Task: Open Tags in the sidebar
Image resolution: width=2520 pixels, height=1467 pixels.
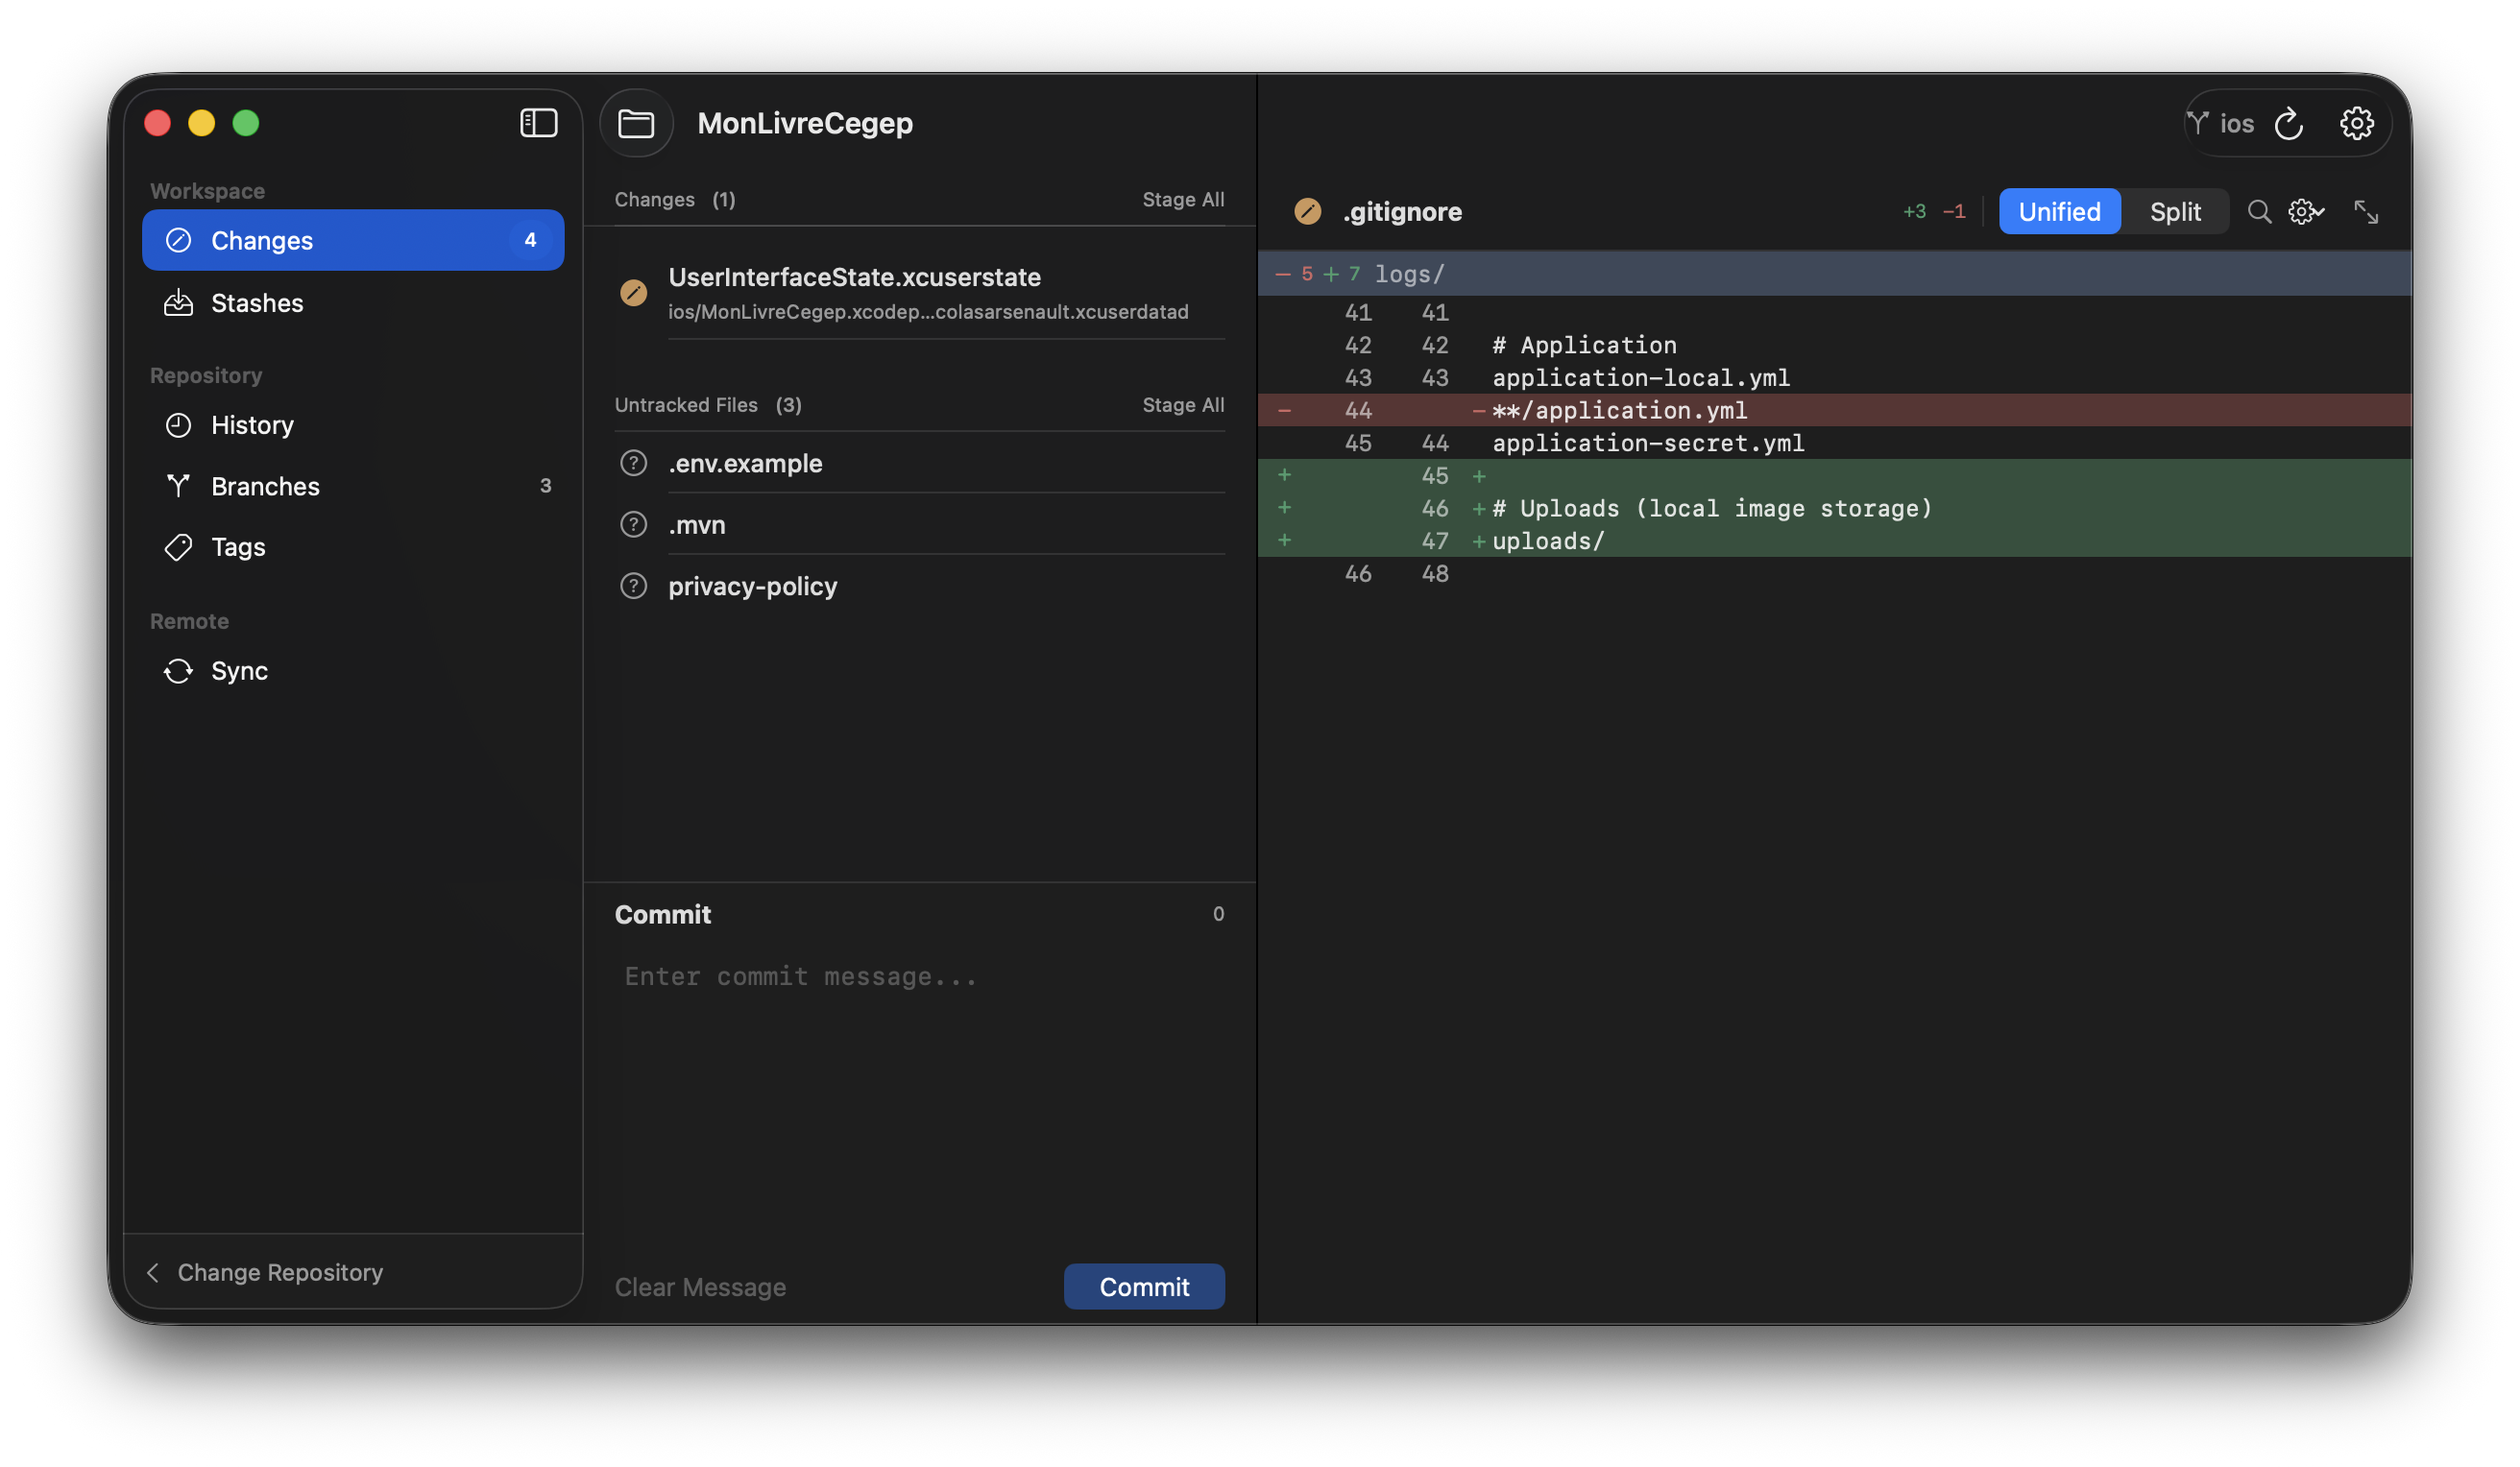Action: (353, 547)
